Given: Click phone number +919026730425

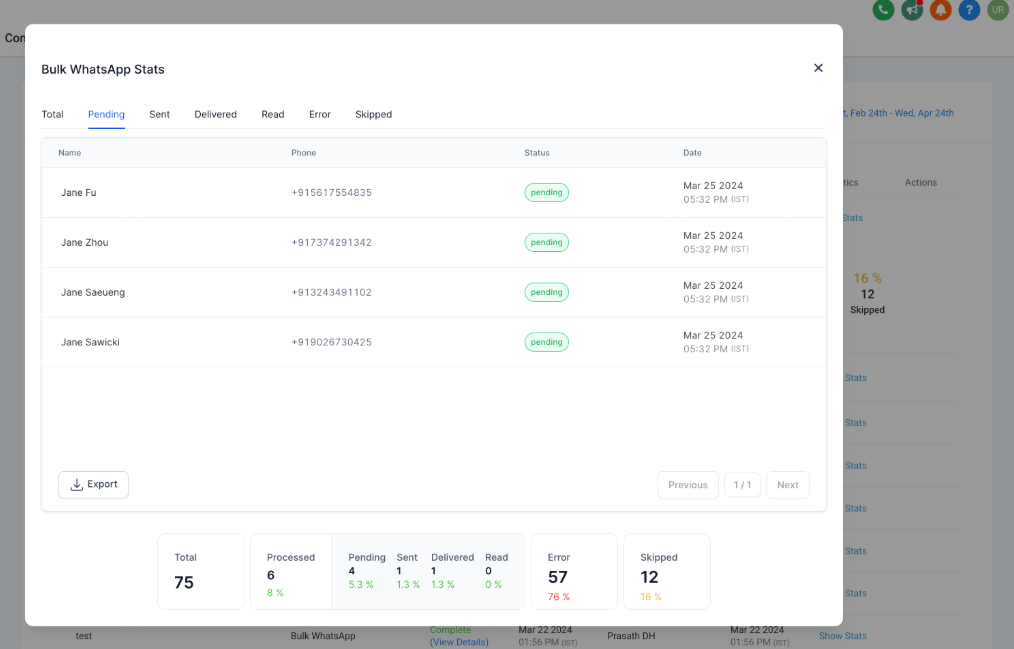Looking at the screenshot, I should [332, 342].
